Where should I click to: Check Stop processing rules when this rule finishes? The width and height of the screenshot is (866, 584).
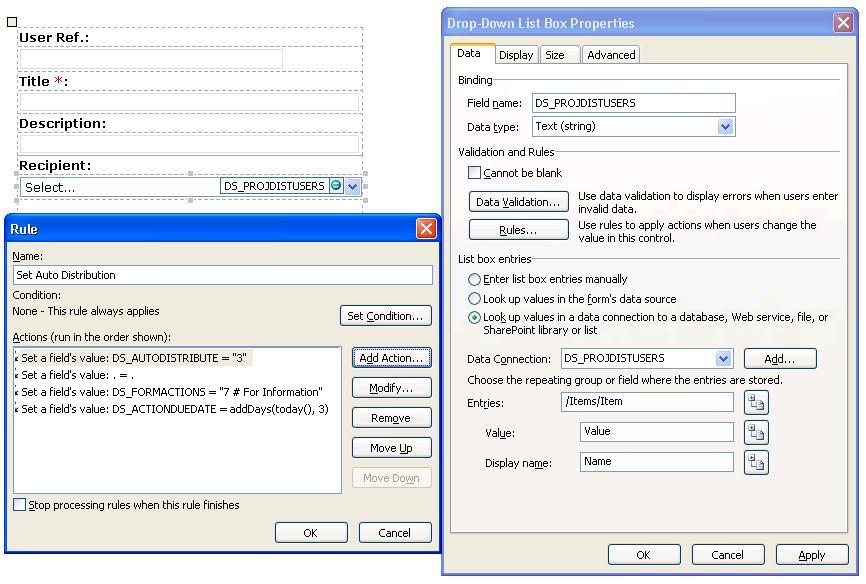pyautogui.click(x=20, y=505)
